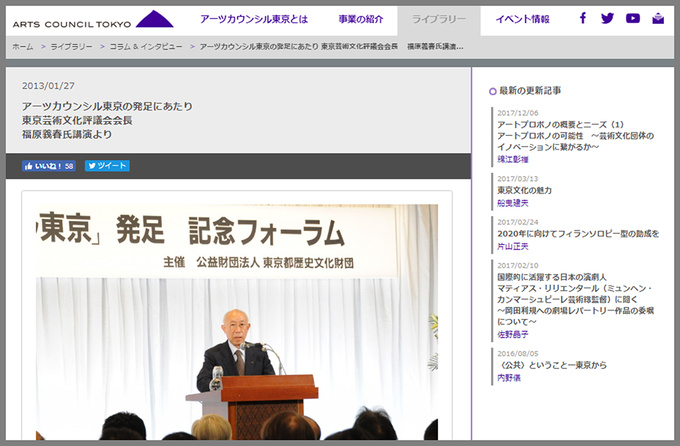680x446 pixels.
Task: Open the Twitter bird icon in header
Action: pyautogui.click(x=607, y=19)
